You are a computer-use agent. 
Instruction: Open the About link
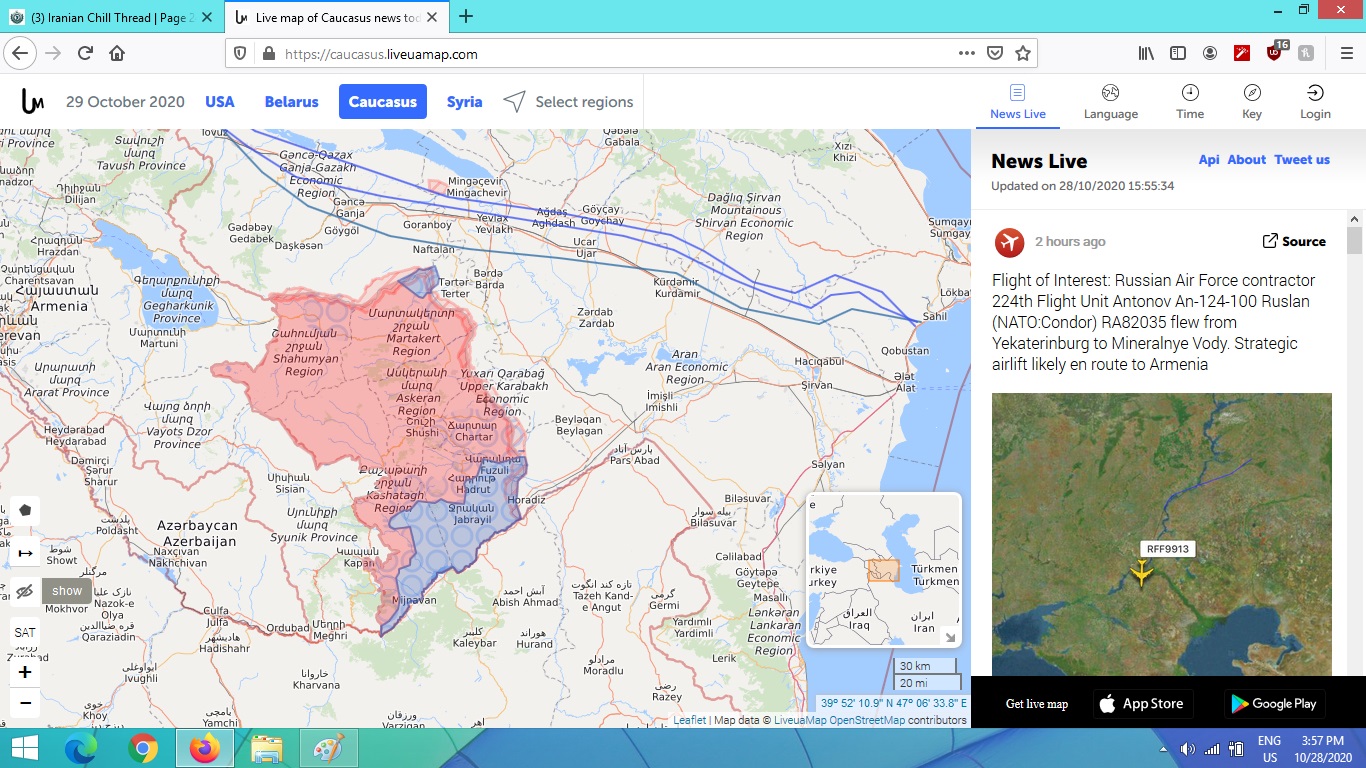pos(1247,160)
